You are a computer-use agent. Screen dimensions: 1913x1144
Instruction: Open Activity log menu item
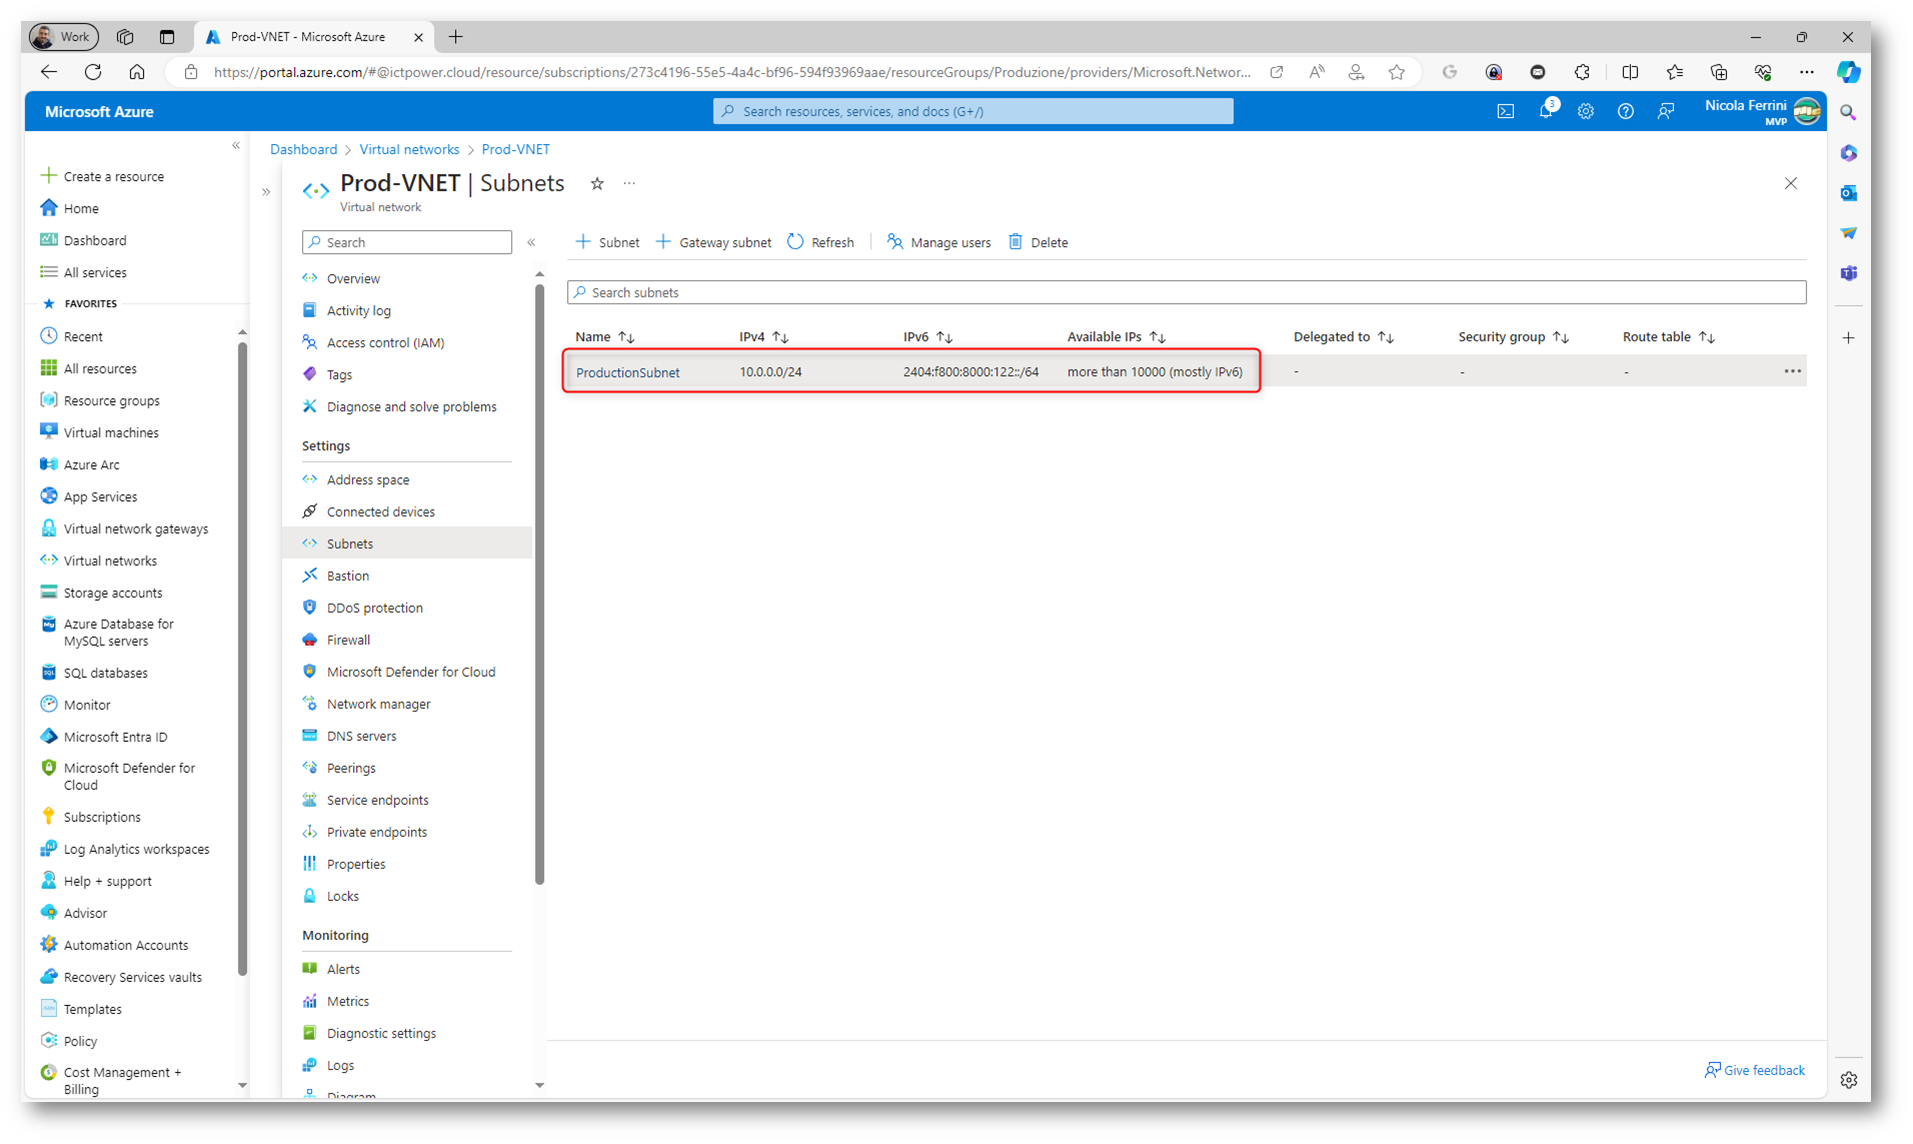[358, 310]
